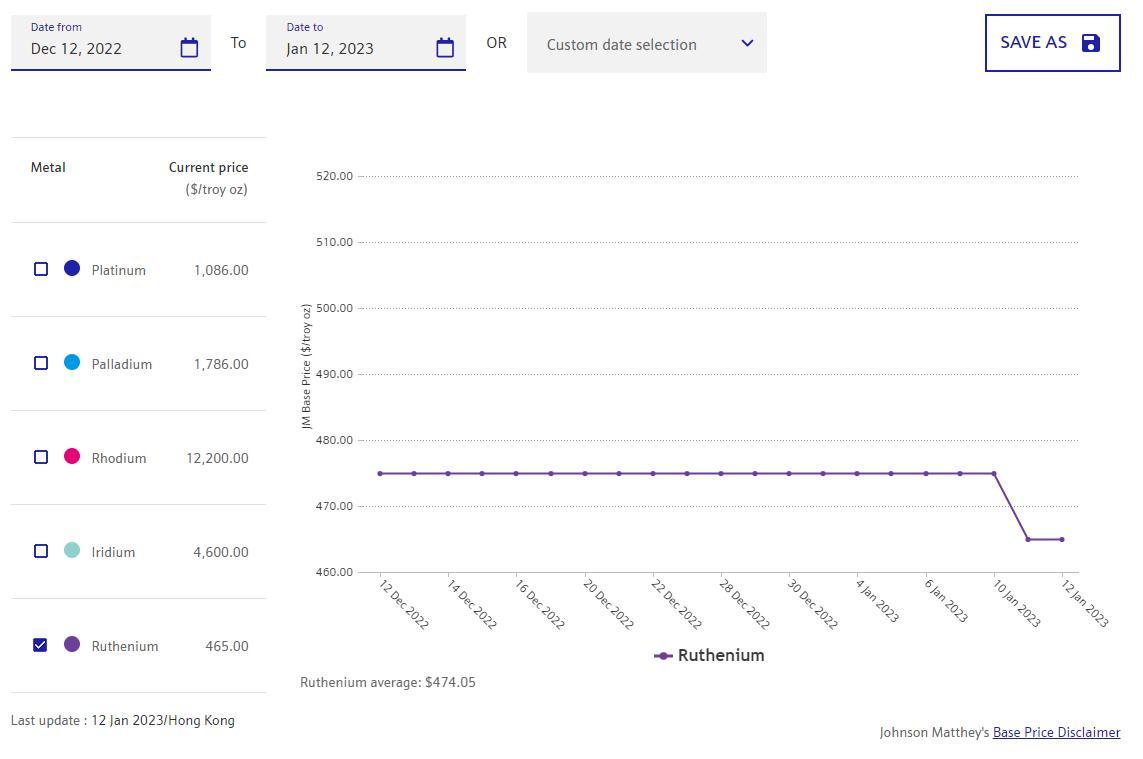Click the Palladium light blue color dot
Screen dimensions: 1143x759
coord(72,362)
